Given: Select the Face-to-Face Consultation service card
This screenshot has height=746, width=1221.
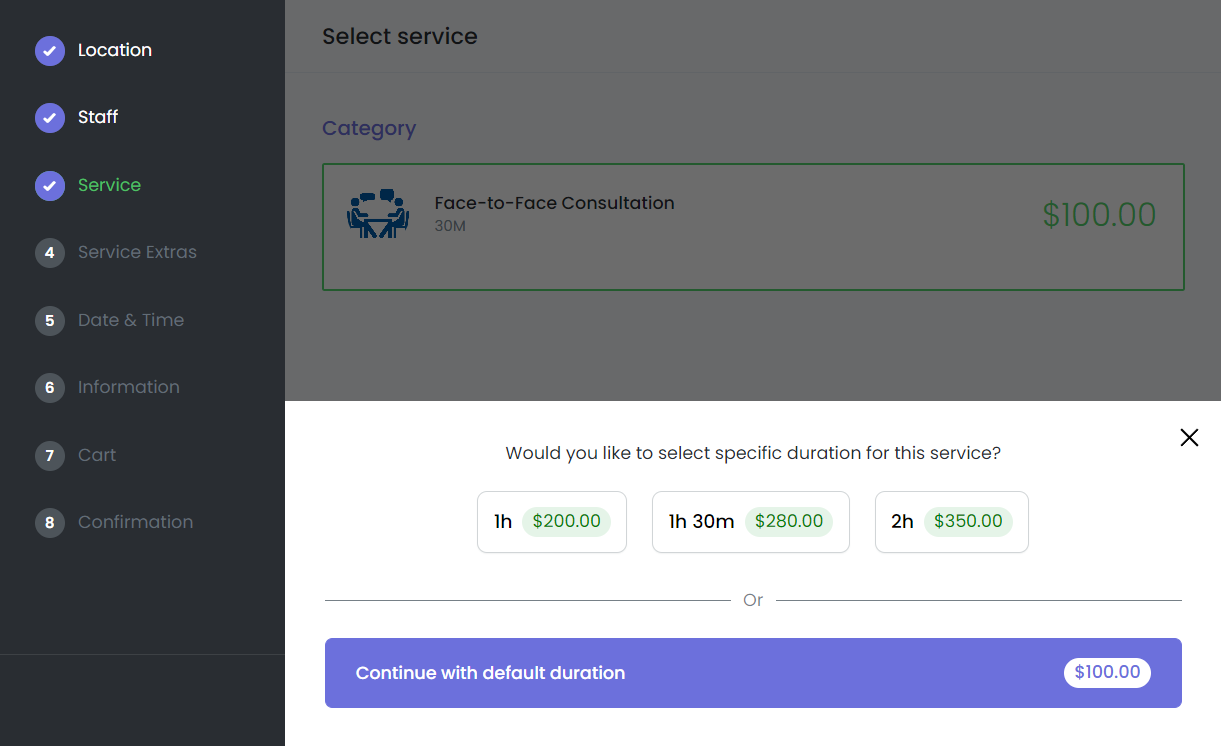Looking at the screenshot, I should click(753, 227).
